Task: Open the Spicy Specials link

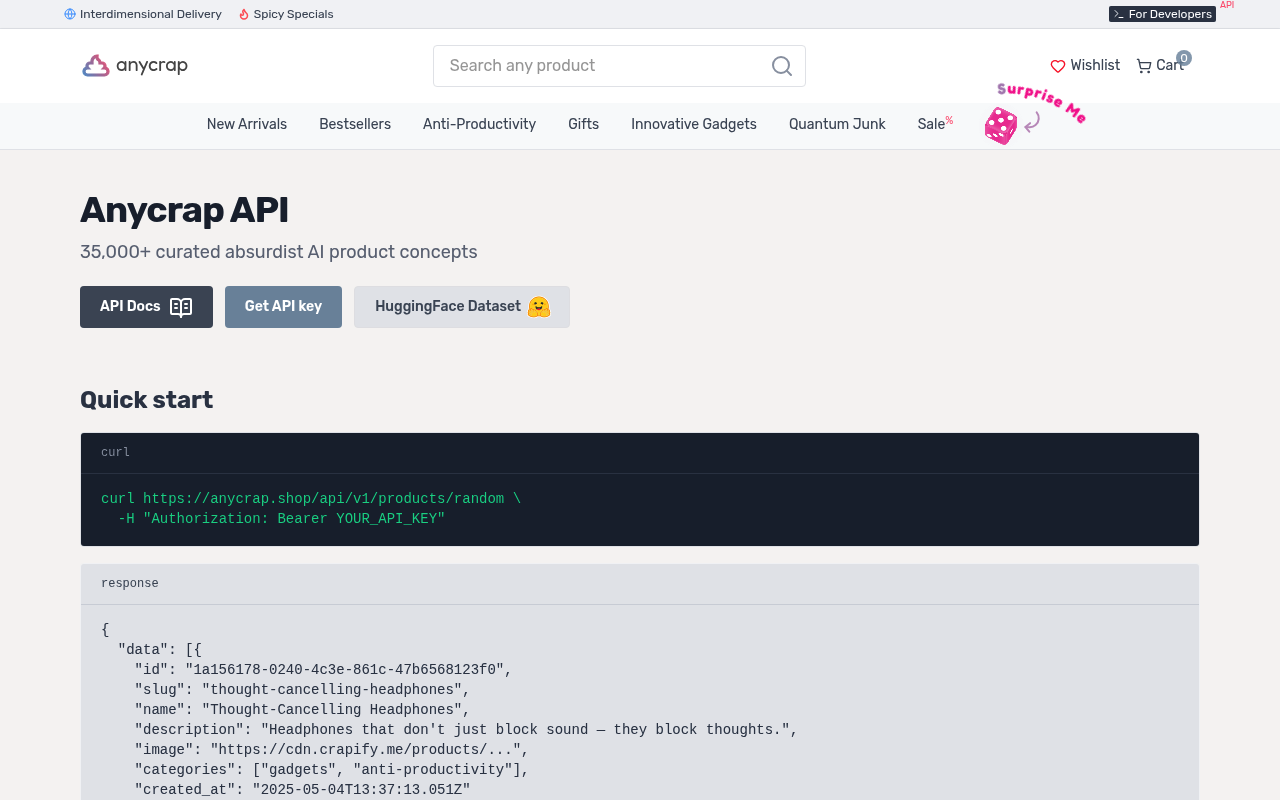Action: coord(286,14)
